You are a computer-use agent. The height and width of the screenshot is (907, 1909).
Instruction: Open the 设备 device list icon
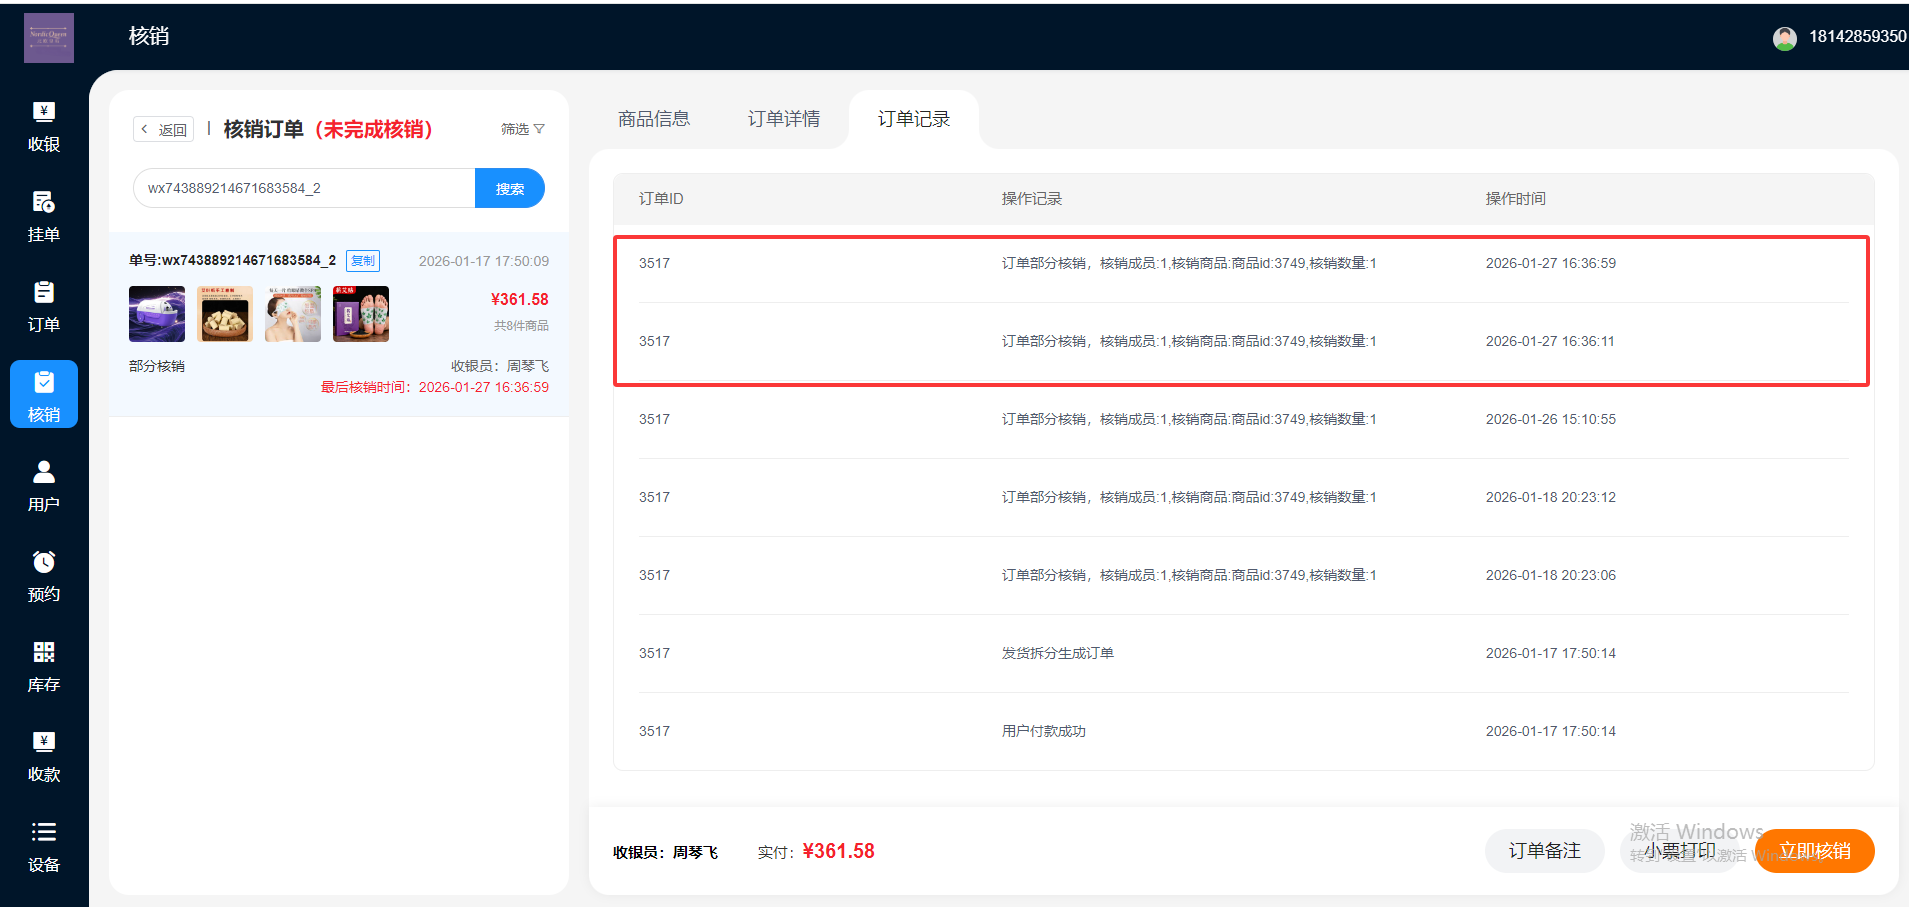(x=44, y=832)
